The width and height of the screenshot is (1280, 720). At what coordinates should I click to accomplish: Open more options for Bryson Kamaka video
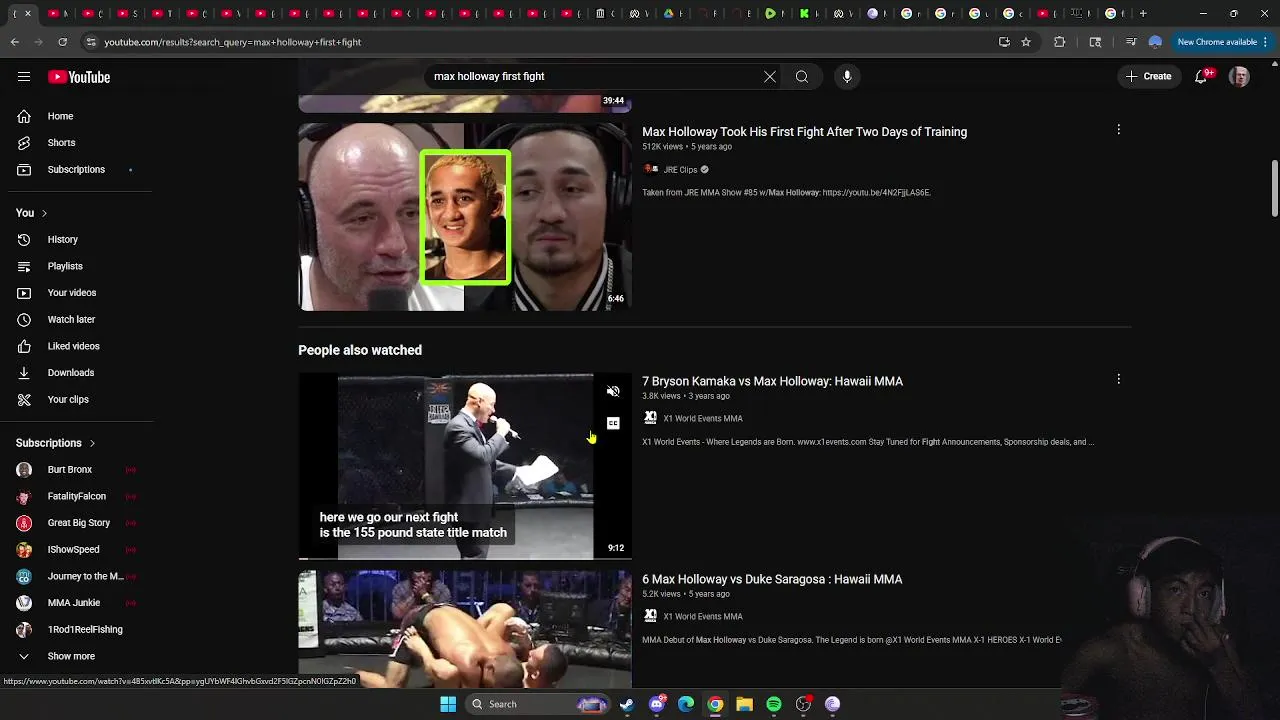coord(1118,379)
